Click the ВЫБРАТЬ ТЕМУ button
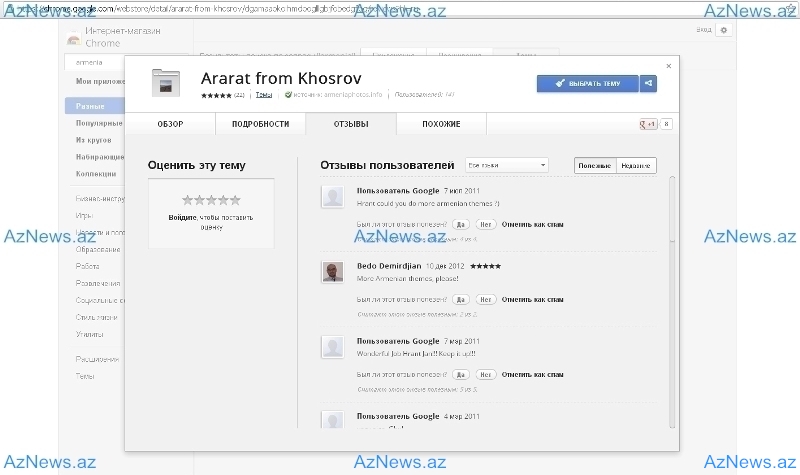Image resolution: width=800 pixels, height=475 pixels. (588, 83)
